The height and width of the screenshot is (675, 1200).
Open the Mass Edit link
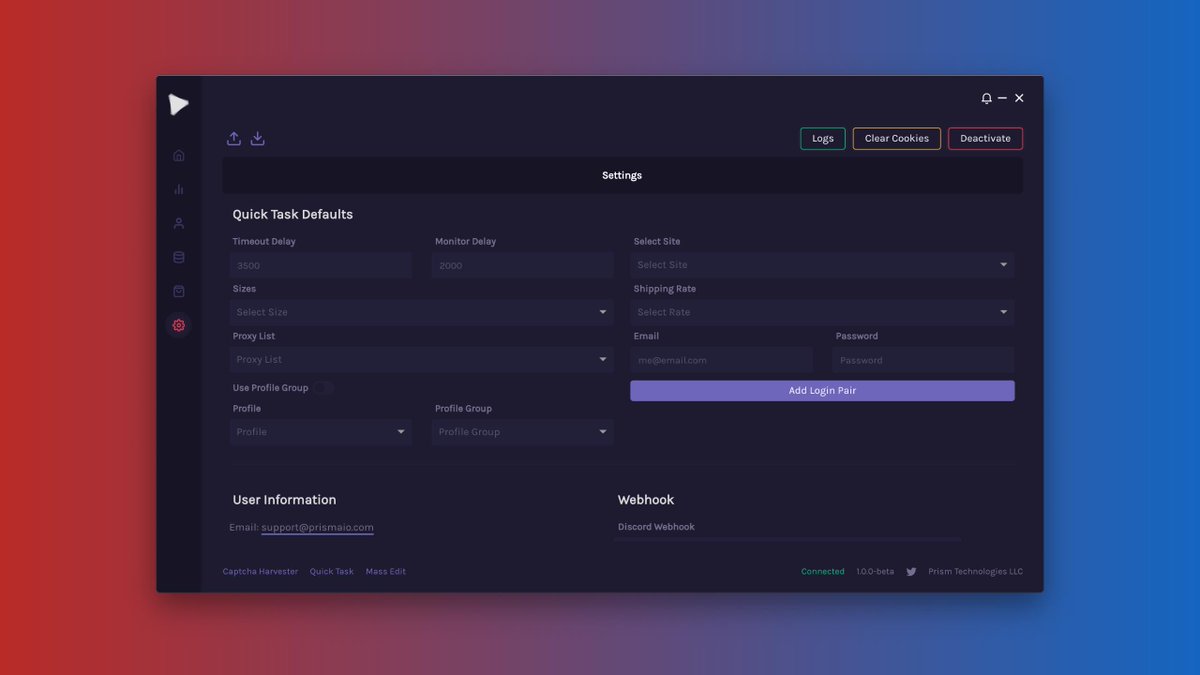(386, 572)
